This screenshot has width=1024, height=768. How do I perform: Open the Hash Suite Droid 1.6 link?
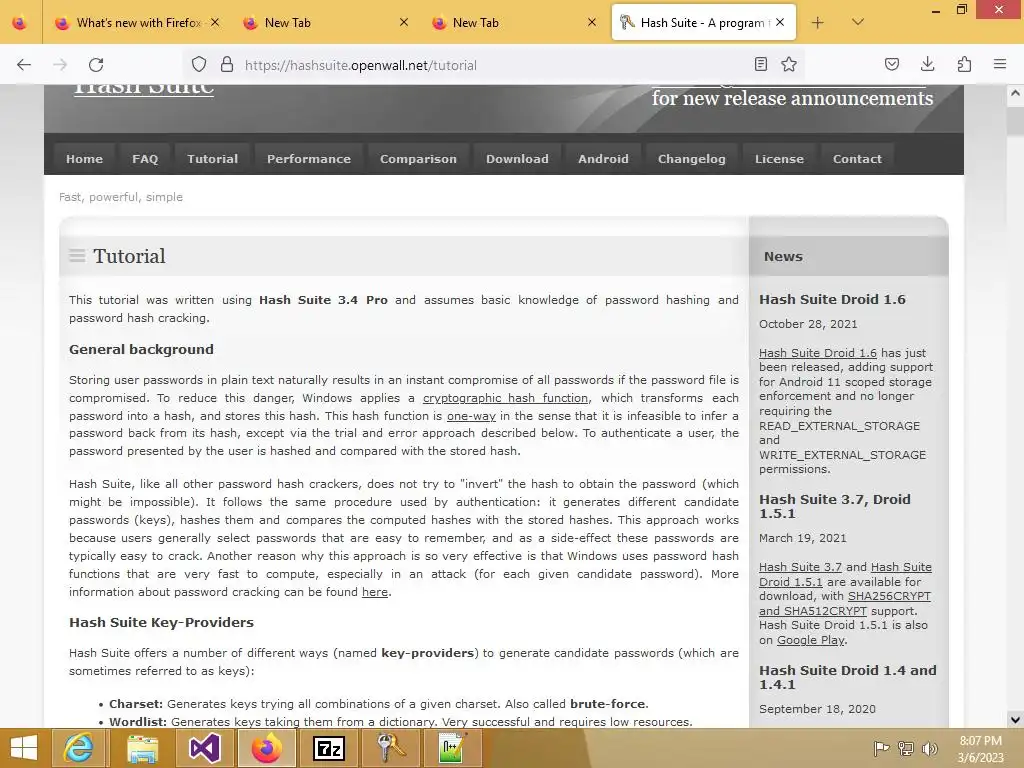(x=818, y=353)
